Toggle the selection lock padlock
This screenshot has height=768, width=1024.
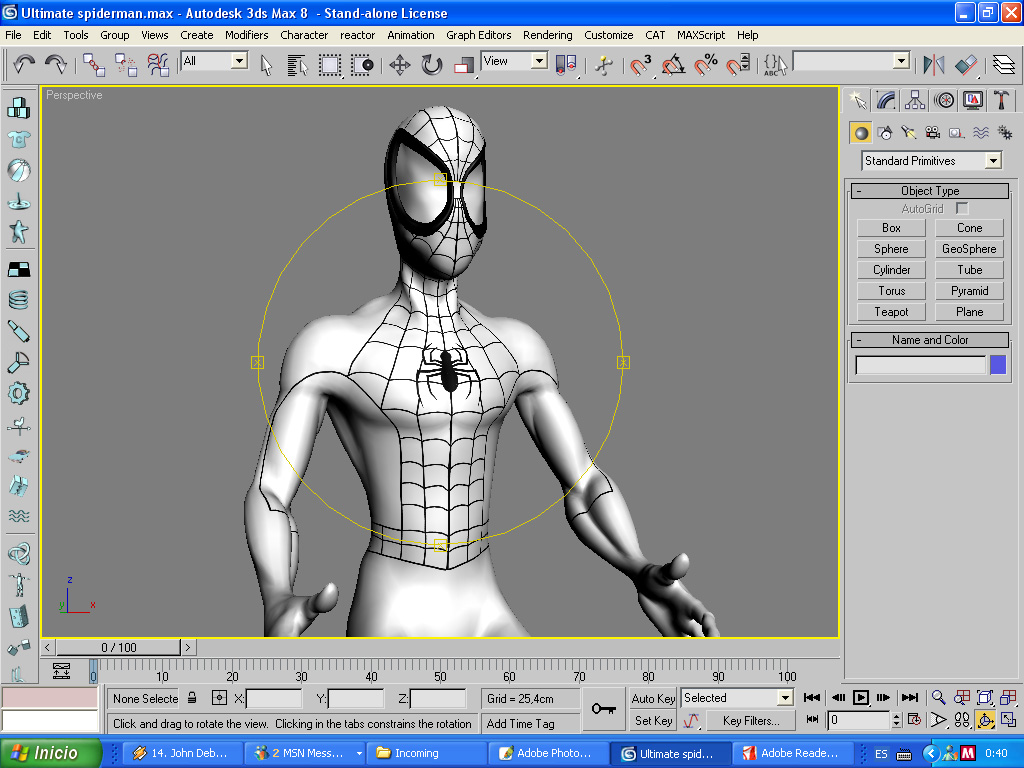click(192, 698)
